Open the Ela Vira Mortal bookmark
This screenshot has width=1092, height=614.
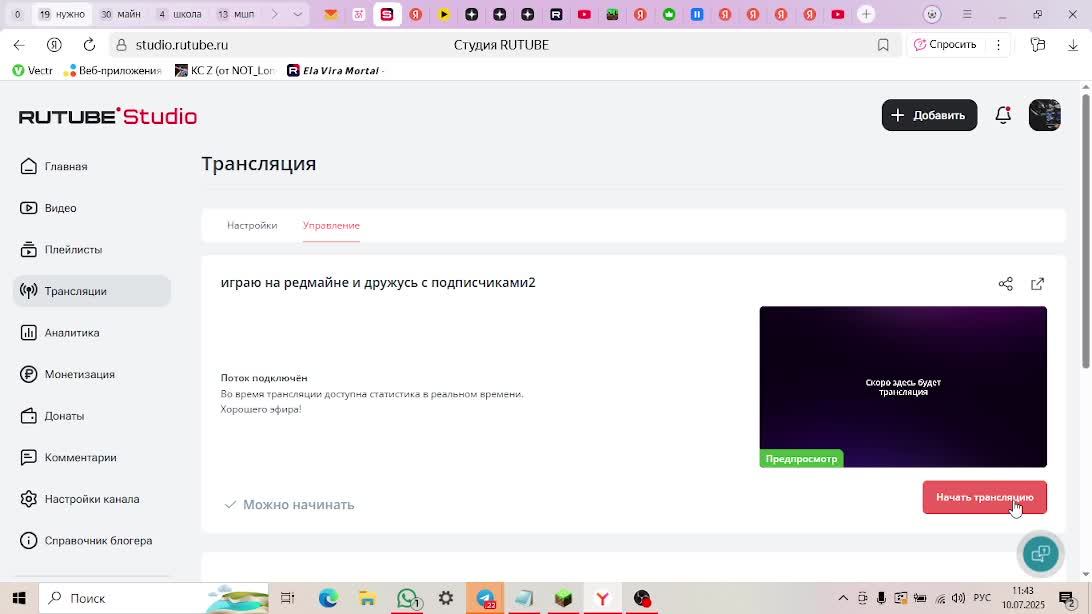tap(336, 70)
